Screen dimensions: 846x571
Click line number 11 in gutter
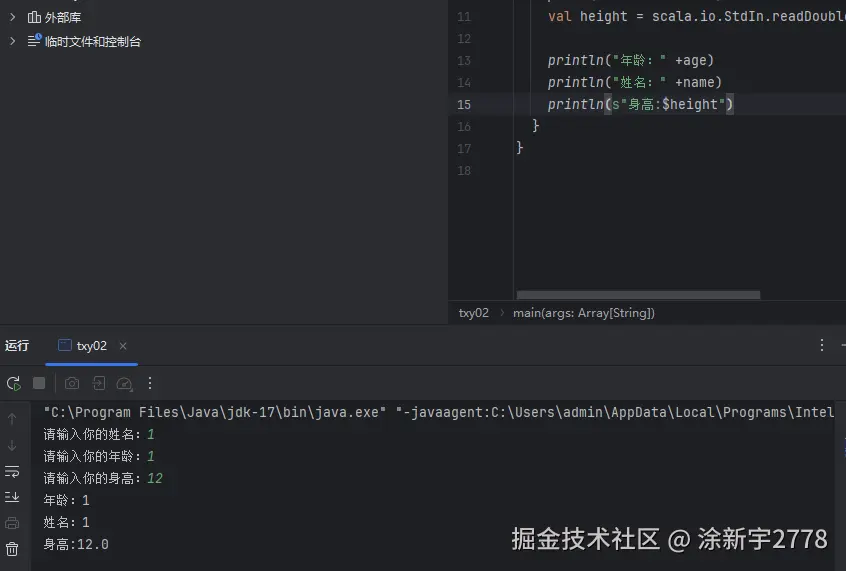464,17
